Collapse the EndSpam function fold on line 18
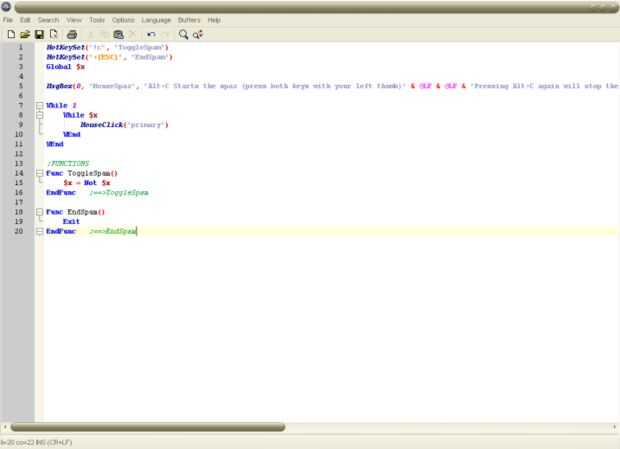This screenshot has height=449, width=620. click(x=40, y=212)
